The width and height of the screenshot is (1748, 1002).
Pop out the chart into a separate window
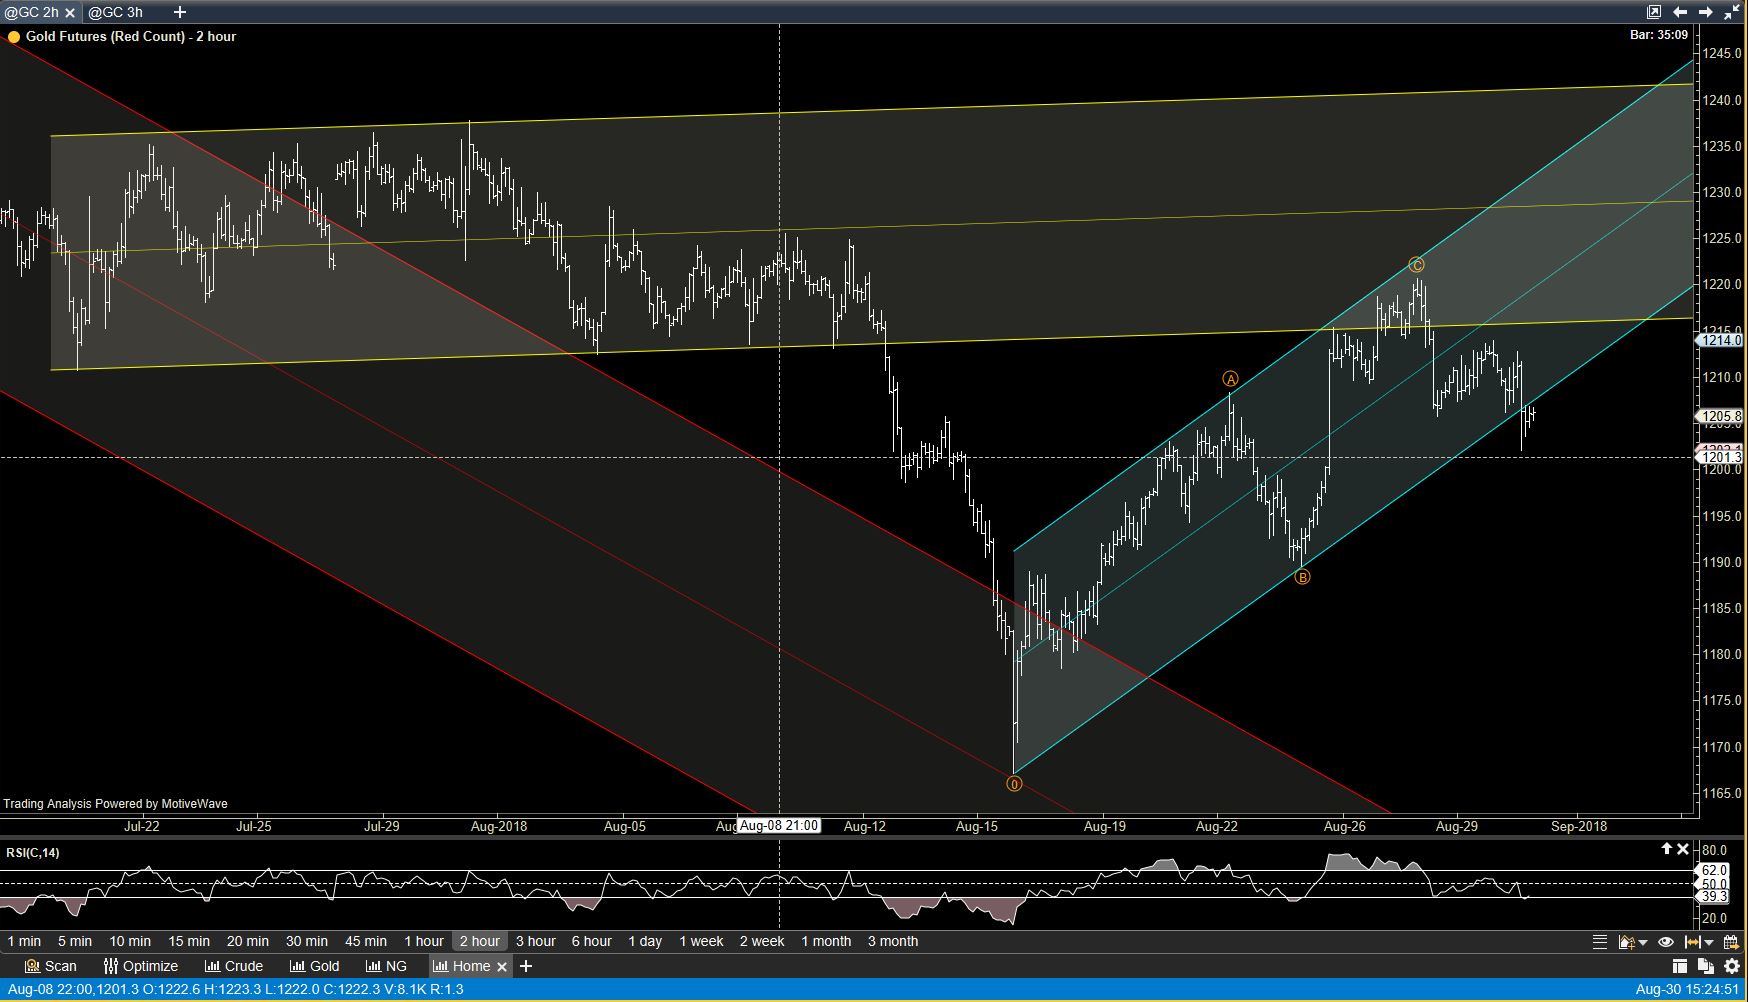coord(1654,12)
